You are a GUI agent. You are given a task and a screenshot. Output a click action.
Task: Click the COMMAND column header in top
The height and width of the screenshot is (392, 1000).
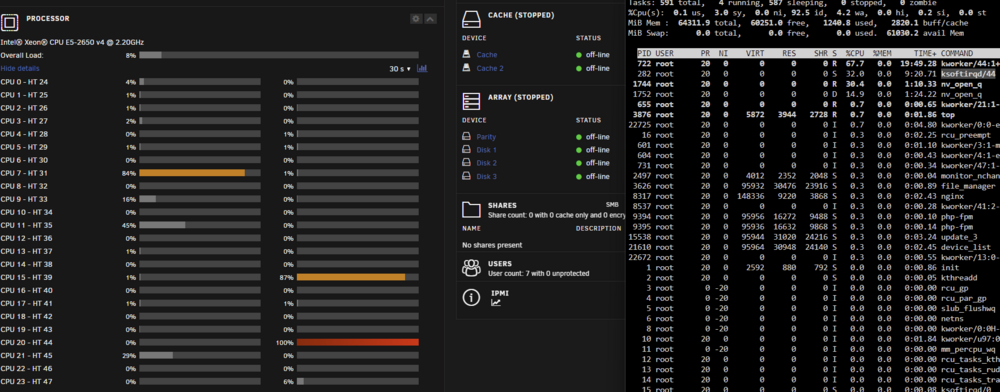[957, 54]
